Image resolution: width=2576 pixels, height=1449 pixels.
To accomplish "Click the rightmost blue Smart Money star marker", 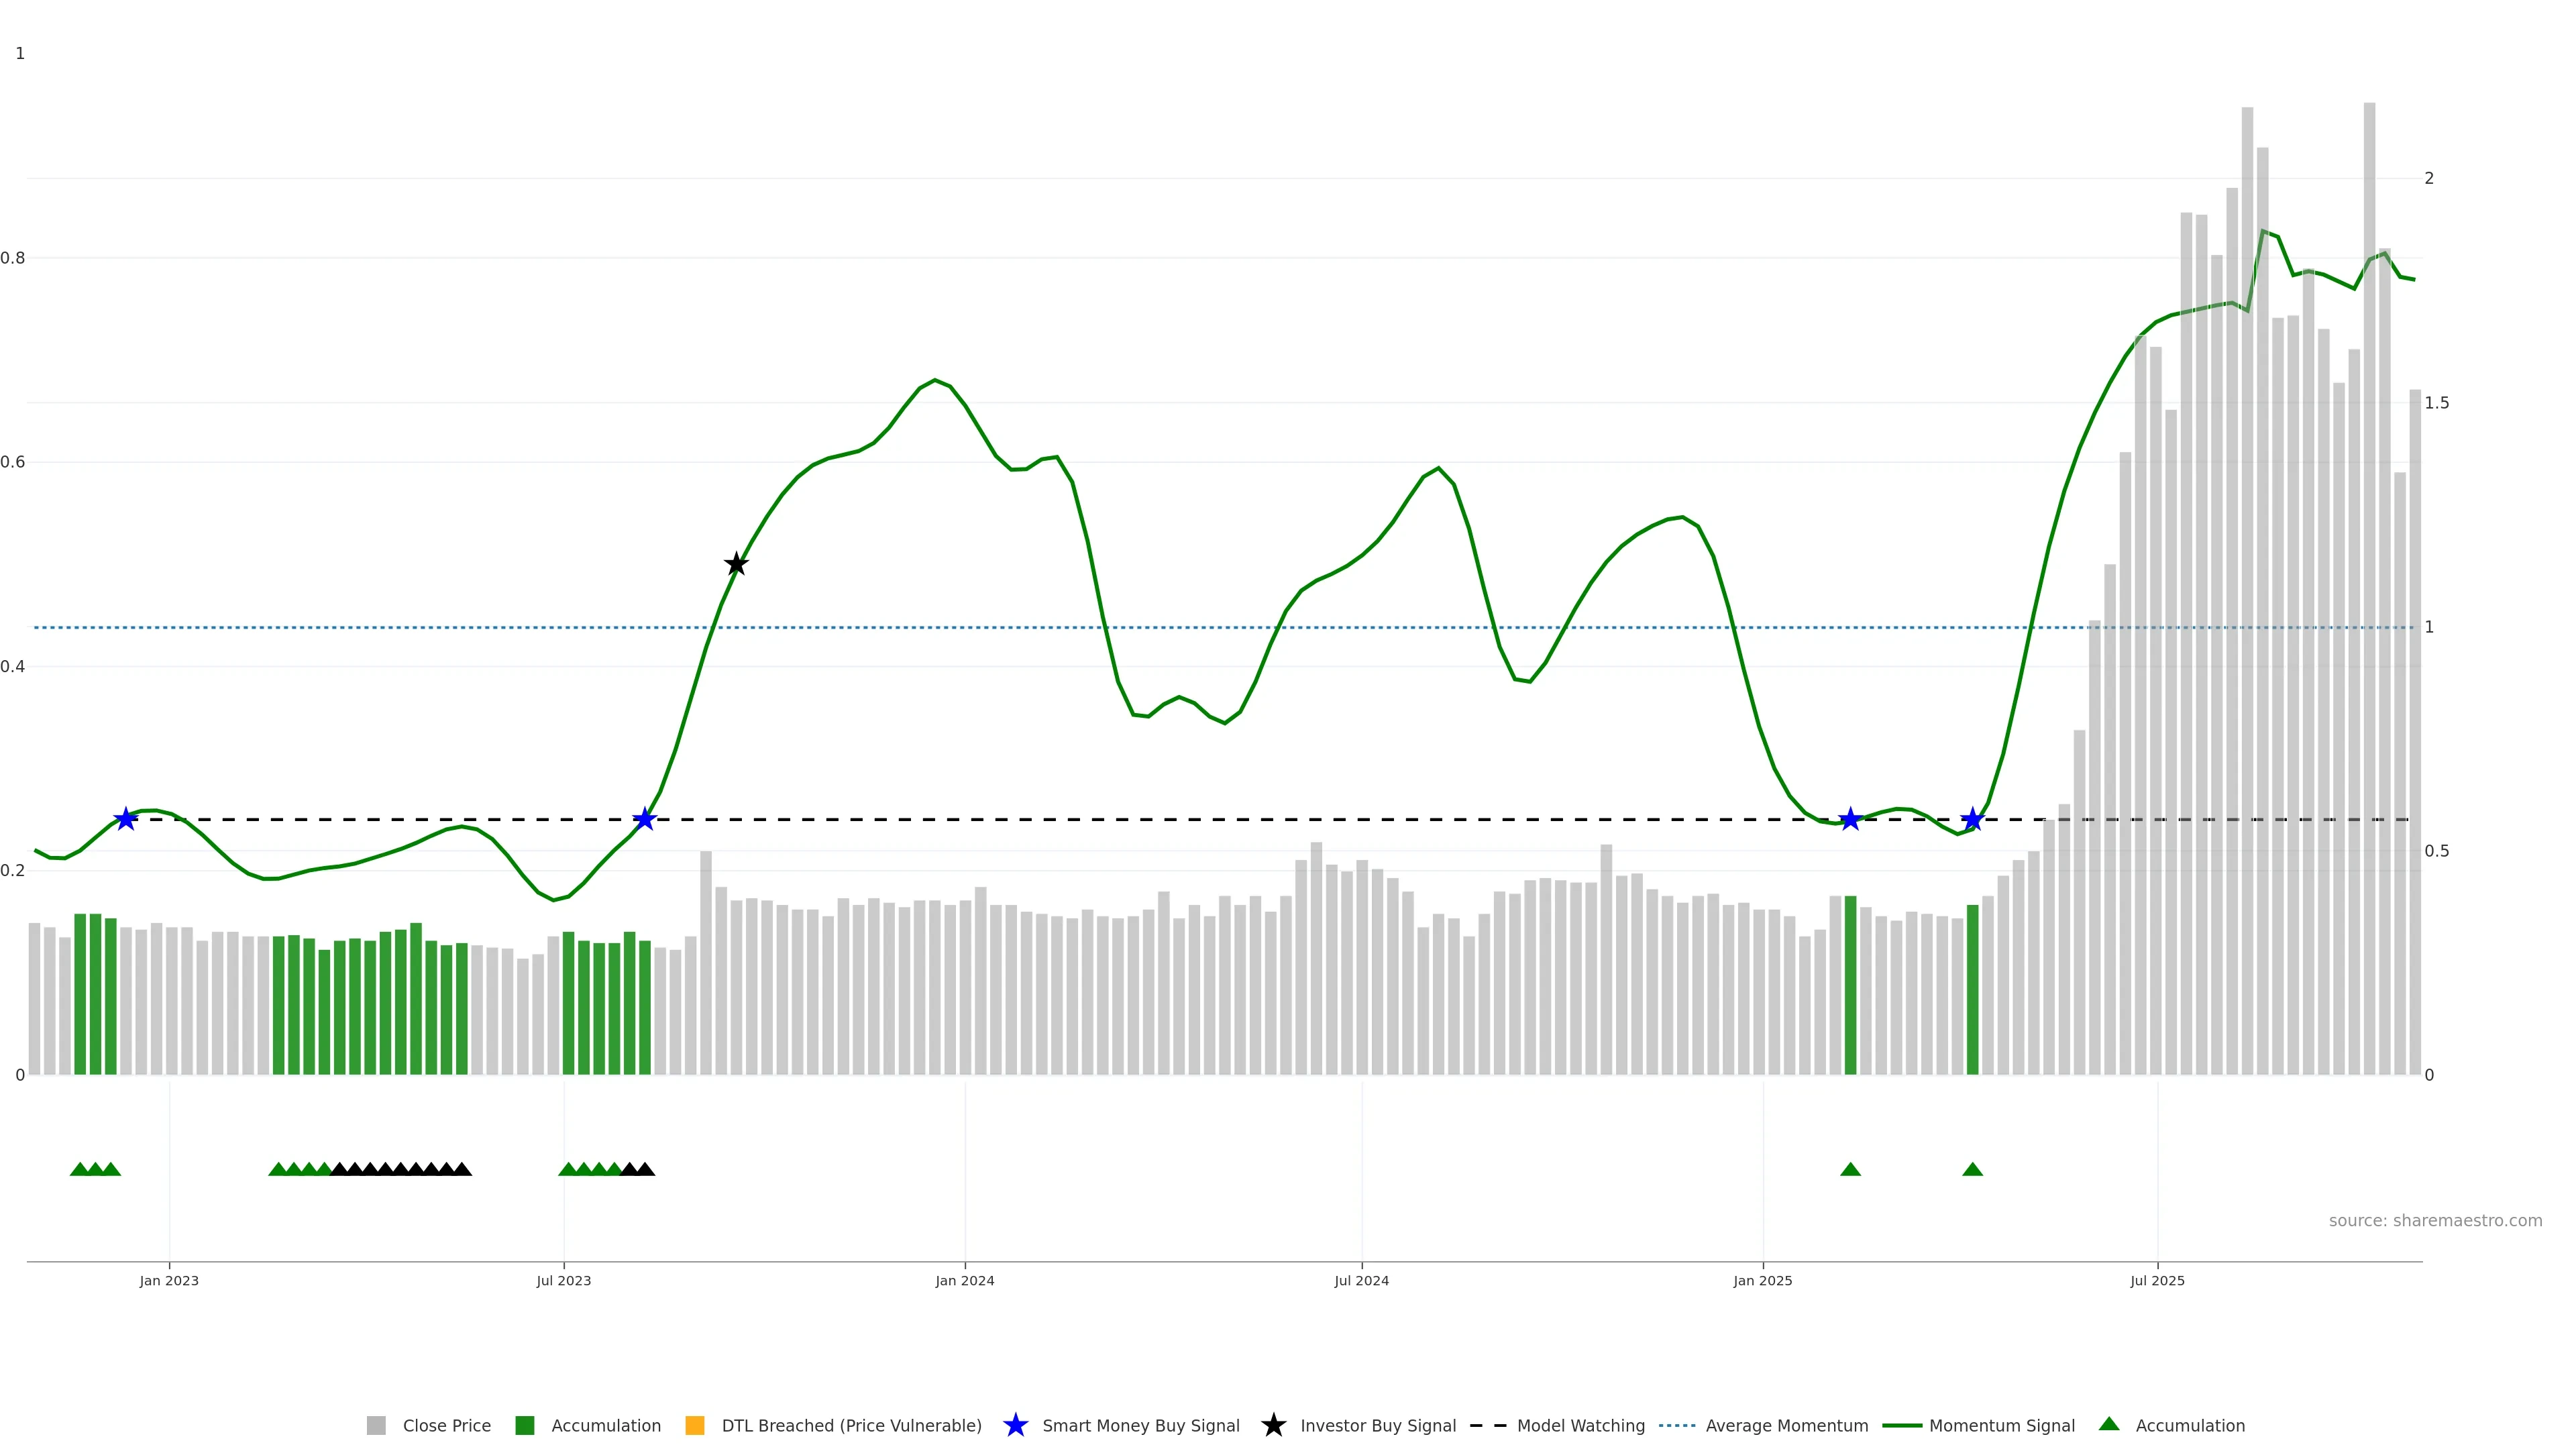I will (1972, 820).
